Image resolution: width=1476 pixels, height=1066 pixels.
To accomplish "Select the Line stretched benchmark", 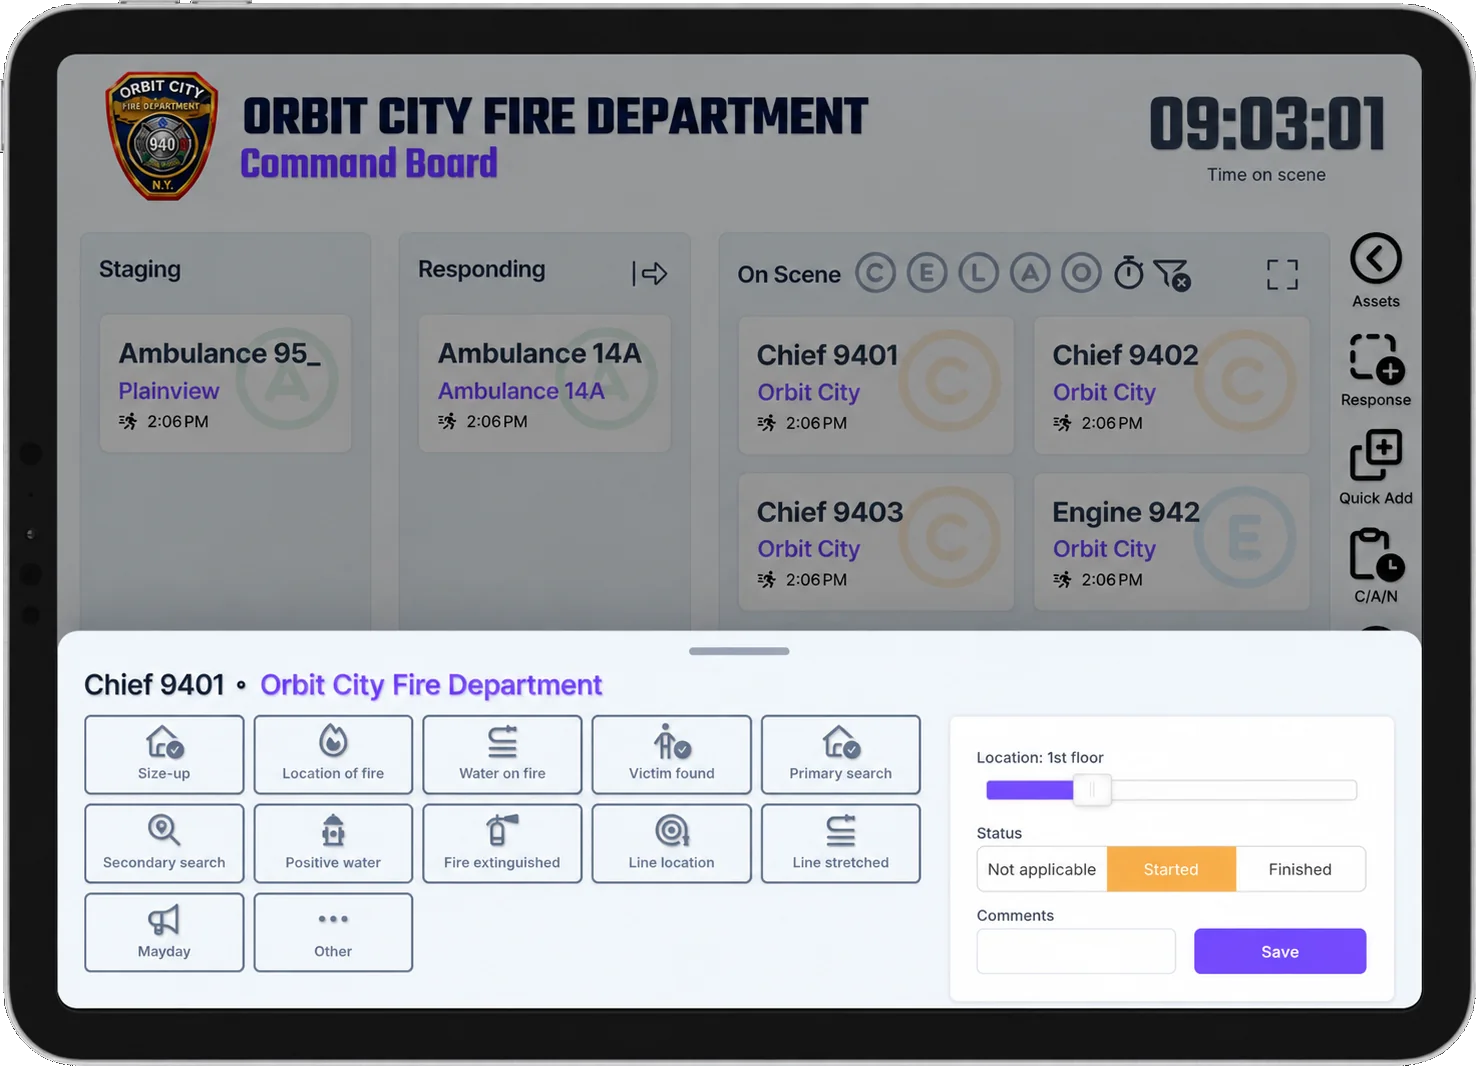I will tap(840, 844).
